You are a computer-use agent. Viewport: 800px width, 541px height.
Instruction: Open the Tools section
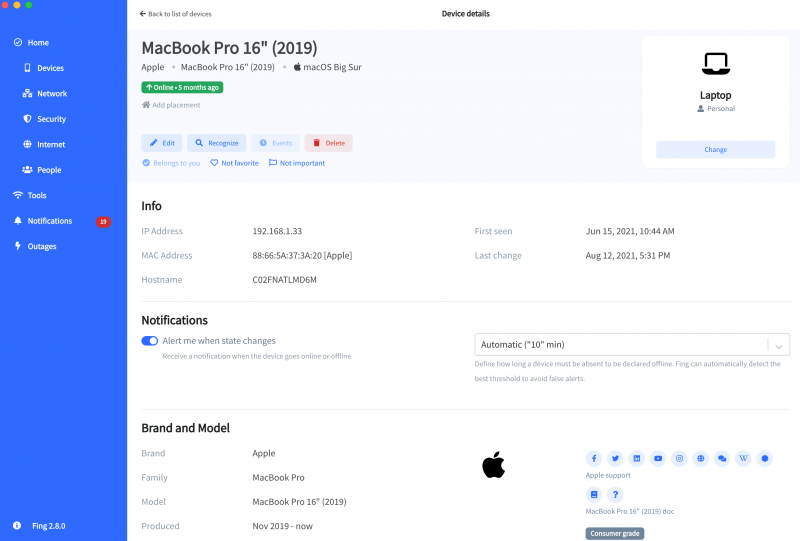[x=37, y=195]
